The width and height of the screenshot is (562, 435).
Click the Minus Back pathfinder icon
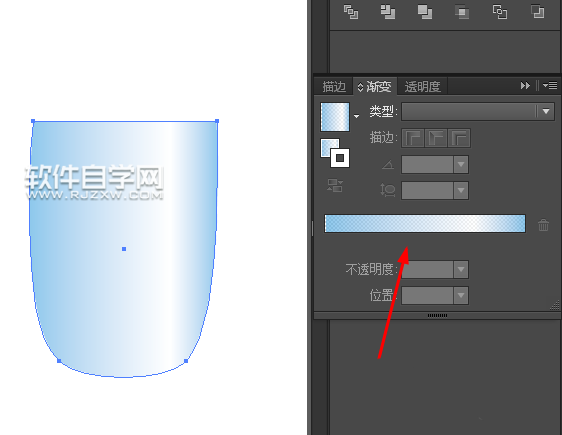(x=537, y=12)
